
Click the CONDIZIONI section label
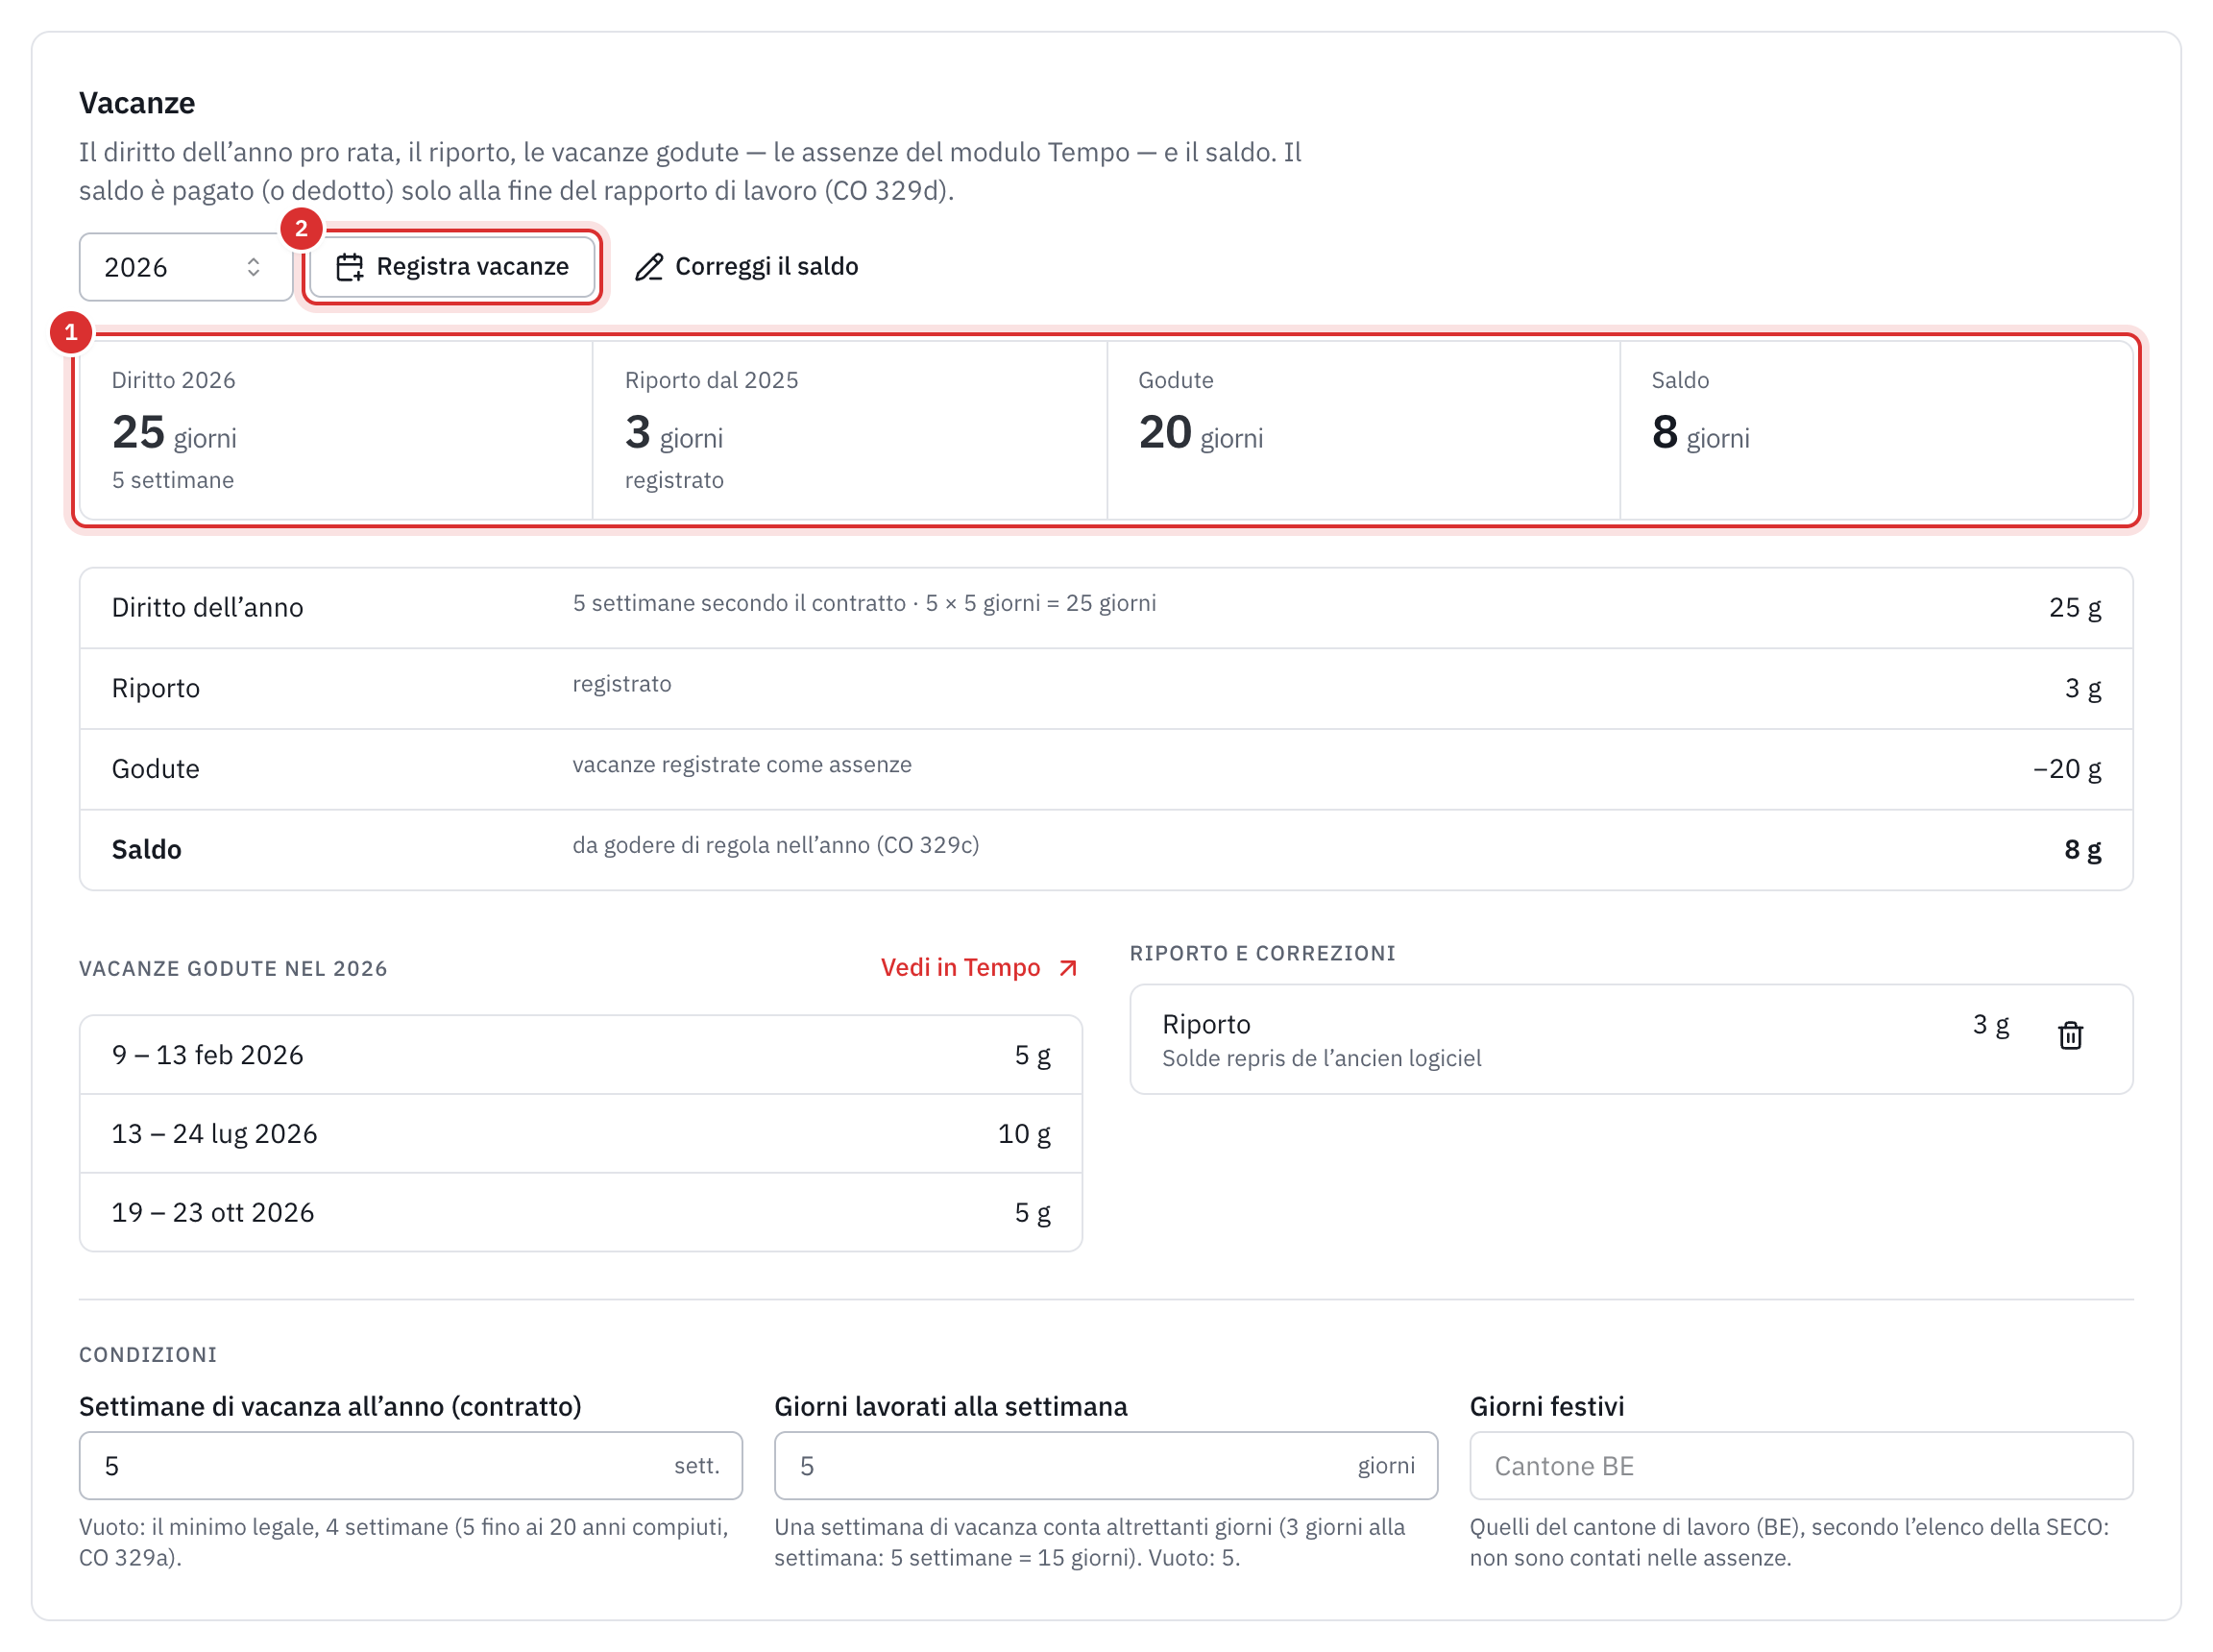tap(148, 1354)
